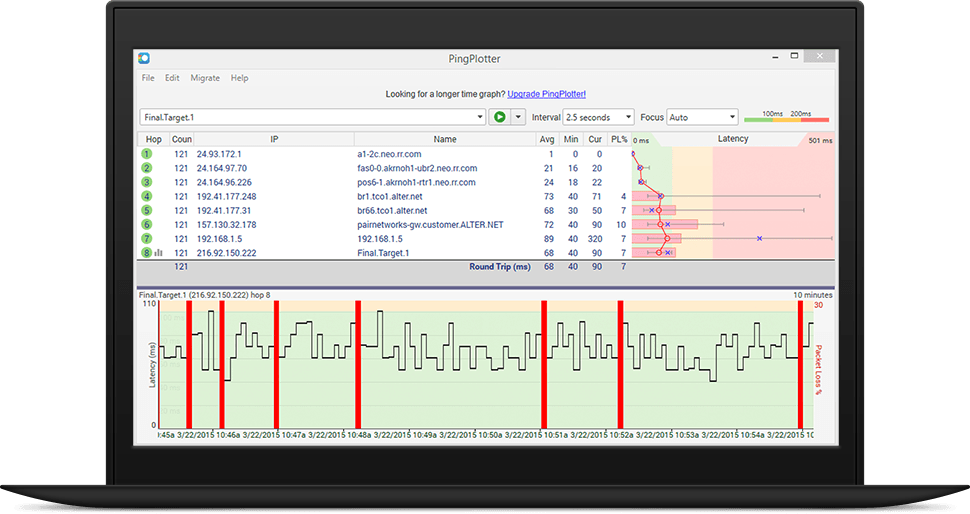Viewport: 970px width, 514px height.
Task: Click the IP column header
Action: coord(274,139)
